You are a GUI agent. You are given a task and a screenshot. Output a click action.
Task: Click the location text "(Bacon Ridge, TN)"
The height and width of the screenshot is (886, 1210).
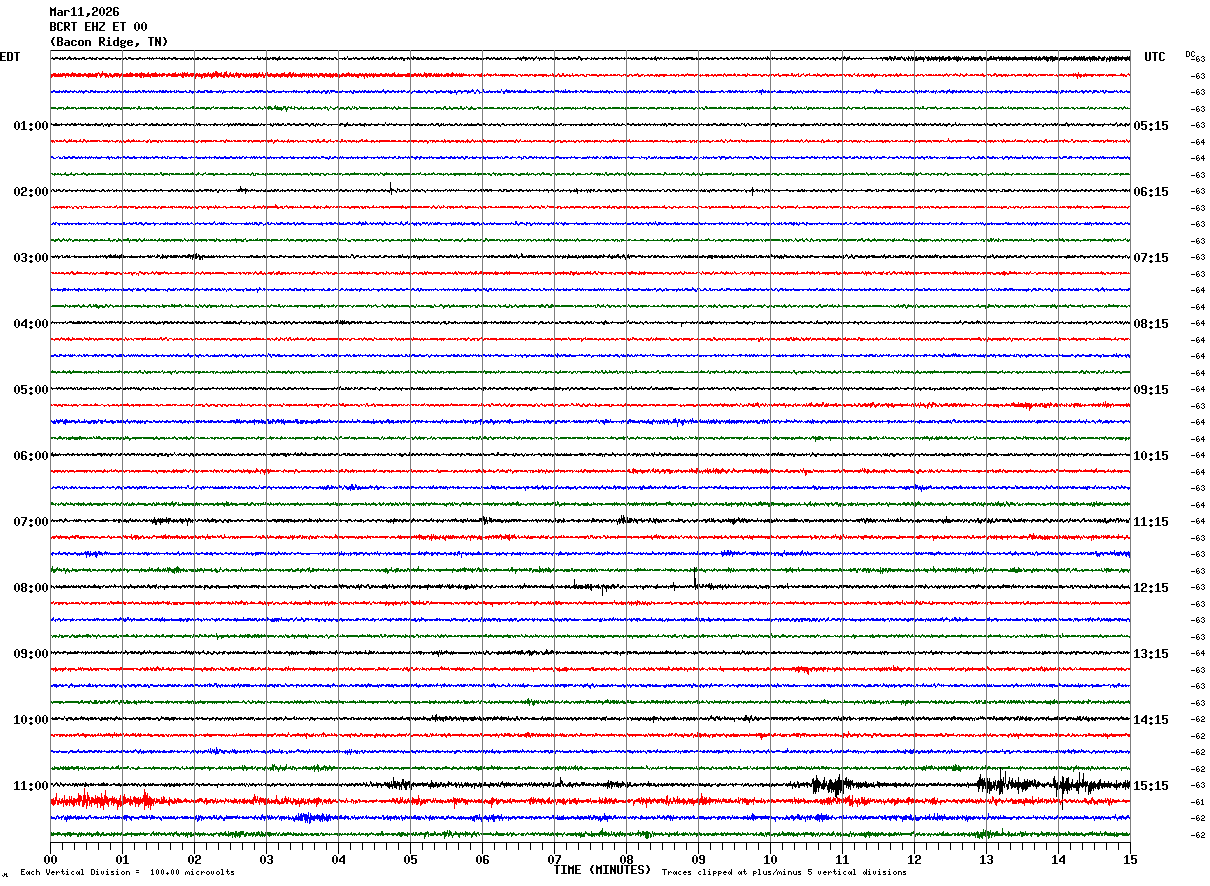(x=109, y=42)
